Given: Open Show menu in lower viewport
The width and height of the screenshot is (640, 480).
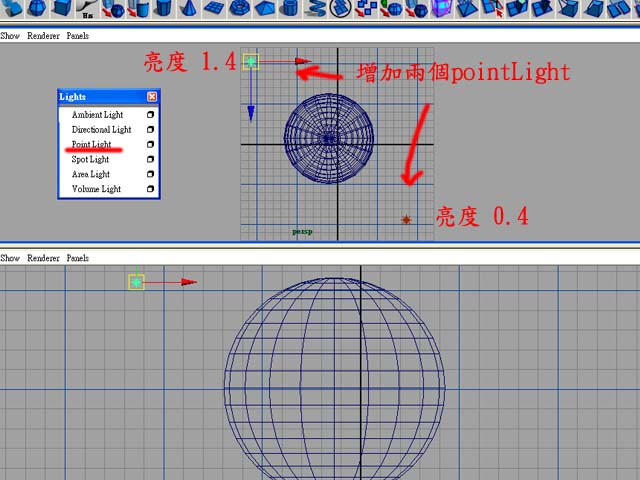Looking at the screenshot, I should [x=10, y=258].
